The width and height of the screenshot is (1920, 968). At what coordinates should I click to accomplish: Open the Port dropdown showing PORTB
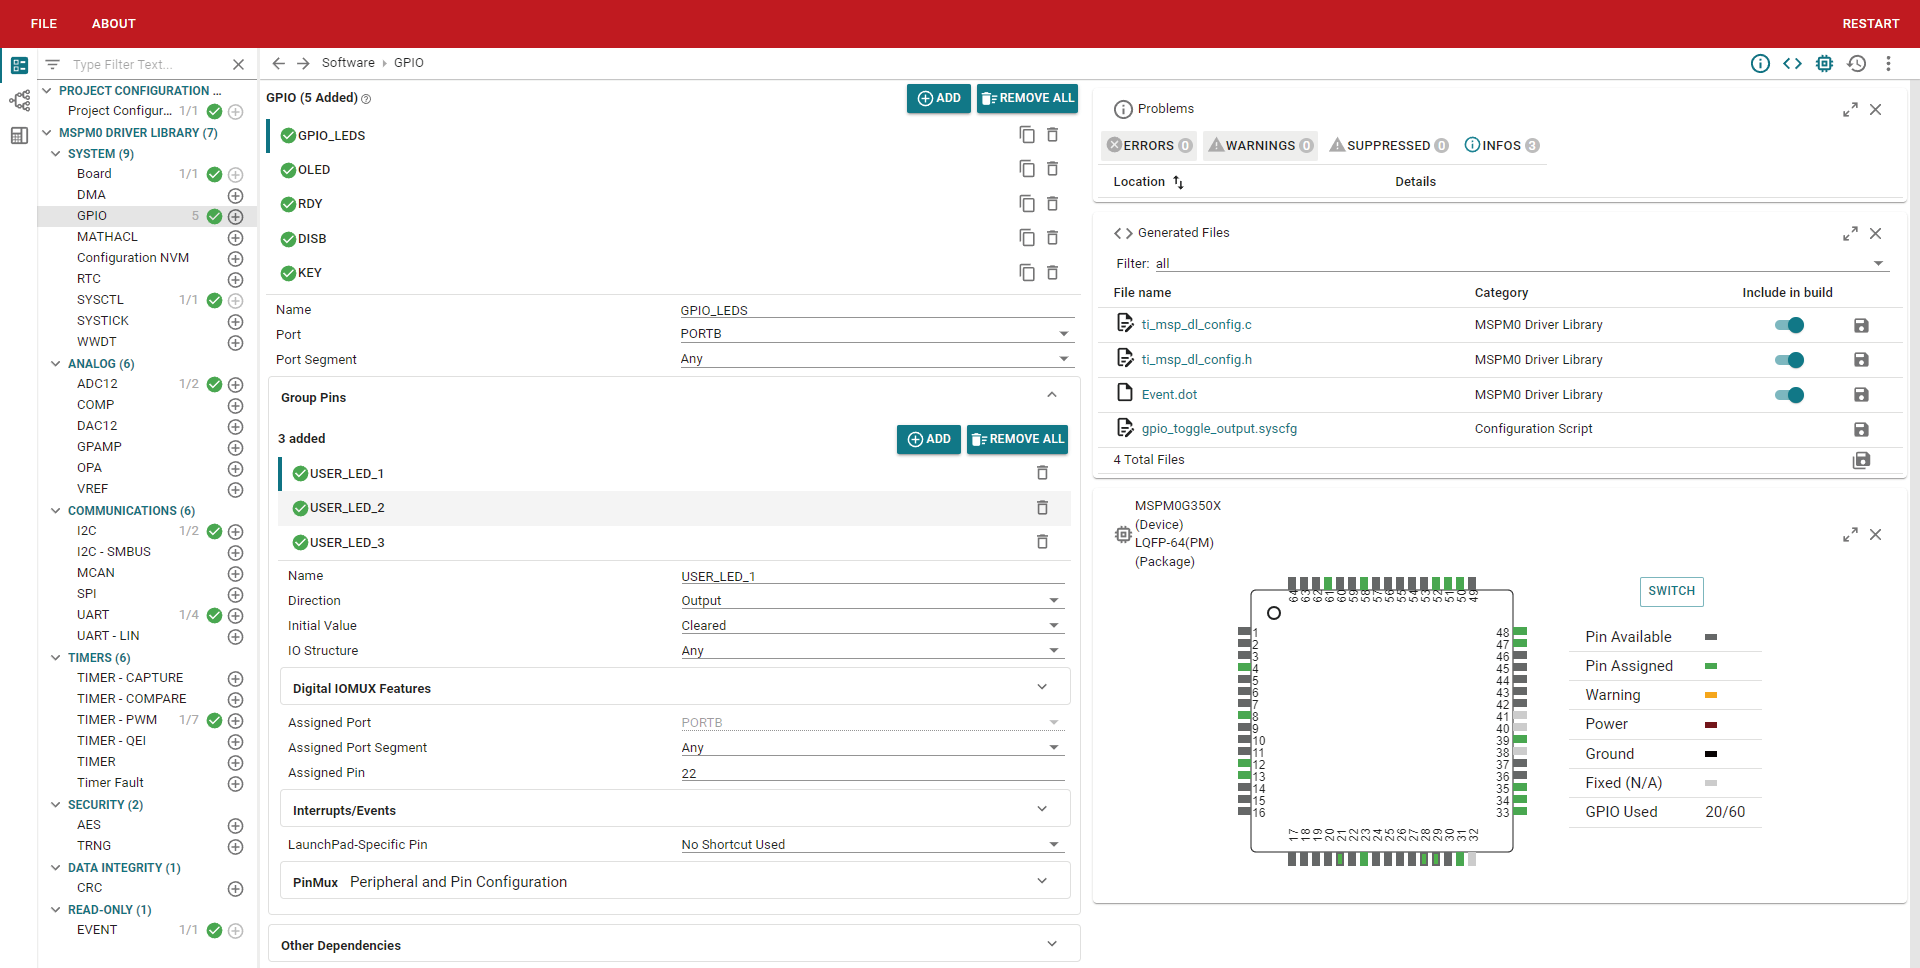tap(875, 334)
